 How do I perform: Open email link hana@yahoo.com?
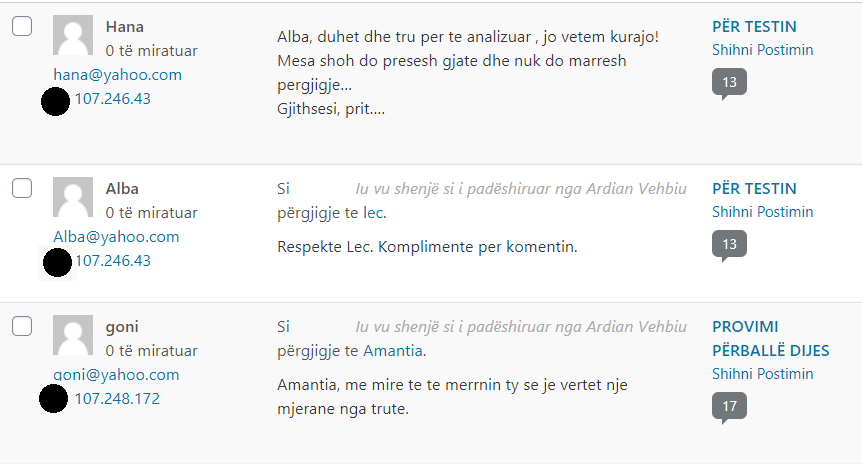[x=118, y=75]
